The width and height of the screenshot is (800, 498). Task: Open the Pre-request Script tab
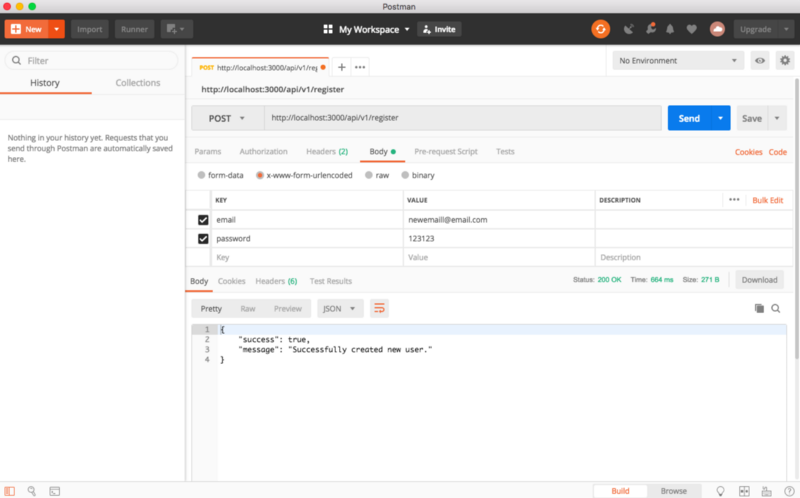pos(446,152)
